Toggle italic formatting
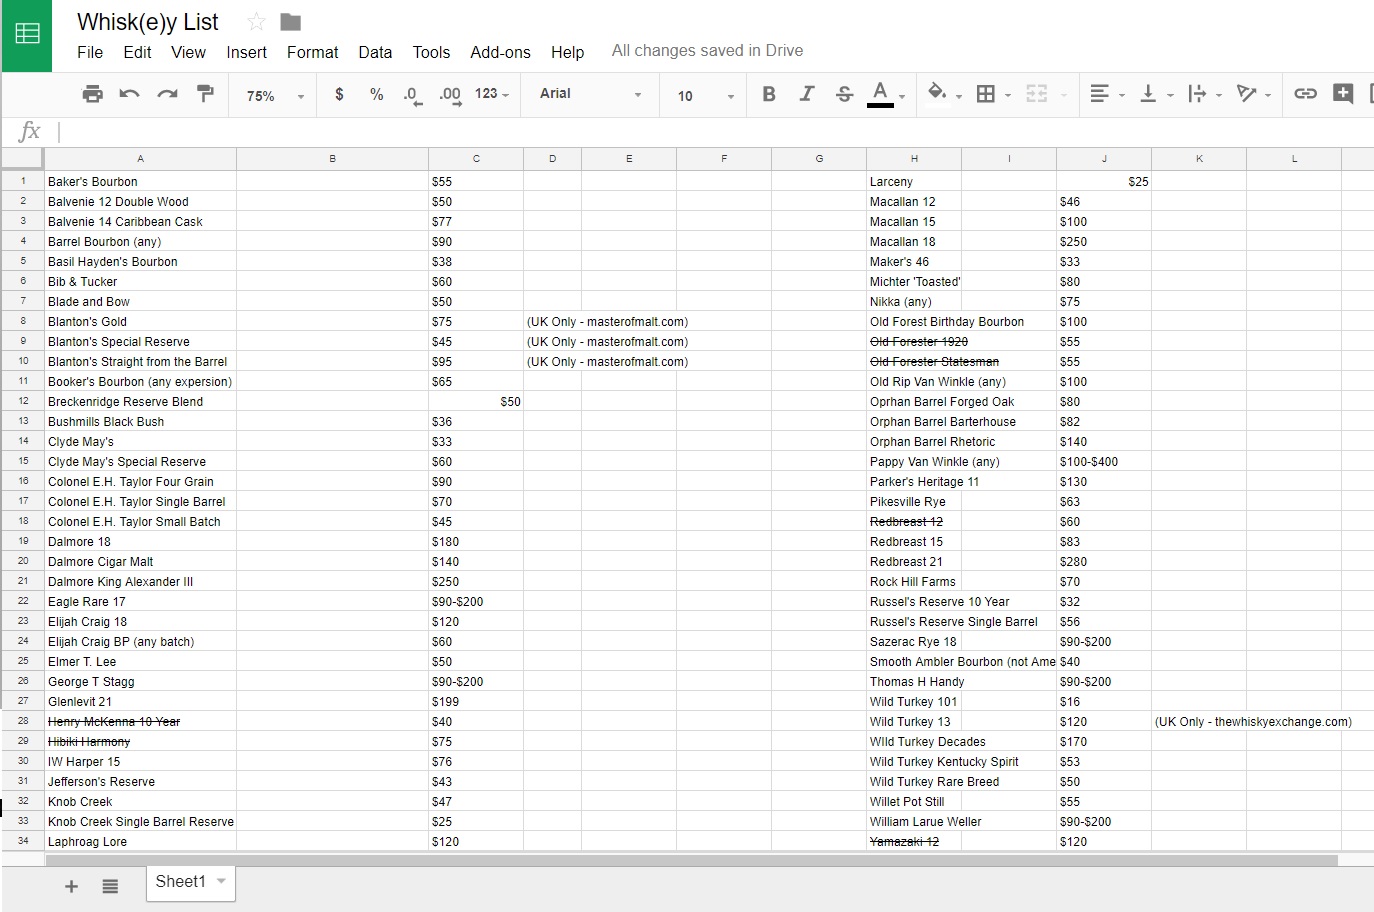1374x912 pixels. pyautogui.click(x=807, y=94)
